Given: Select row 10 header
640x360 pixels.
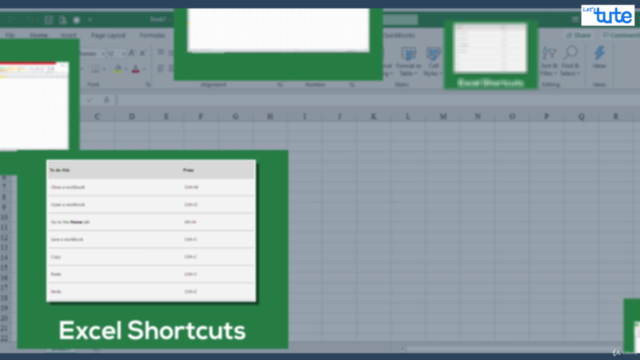Looking at the screenshot, I should (4, 217).
